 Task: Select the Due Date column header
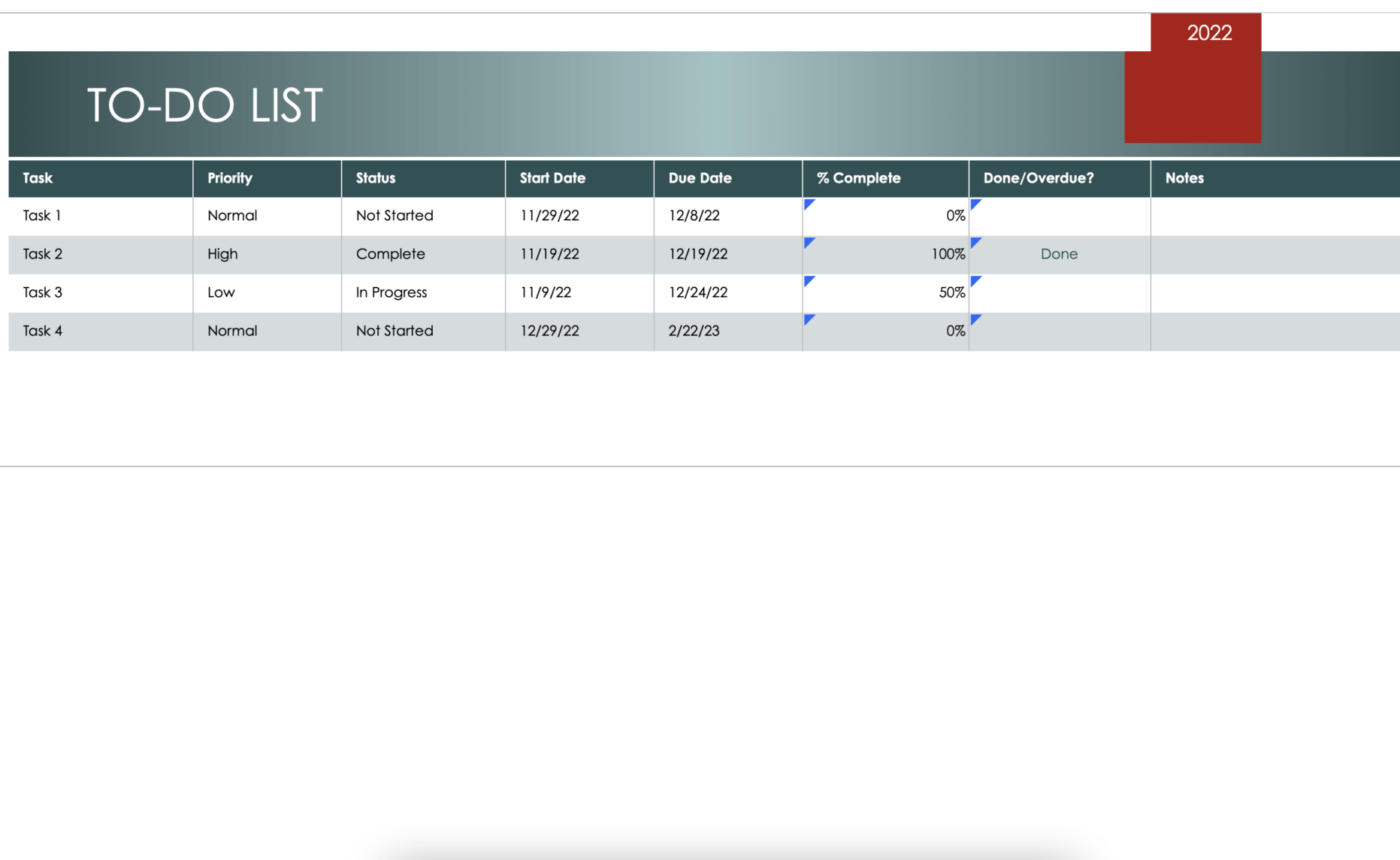(700, 178)
